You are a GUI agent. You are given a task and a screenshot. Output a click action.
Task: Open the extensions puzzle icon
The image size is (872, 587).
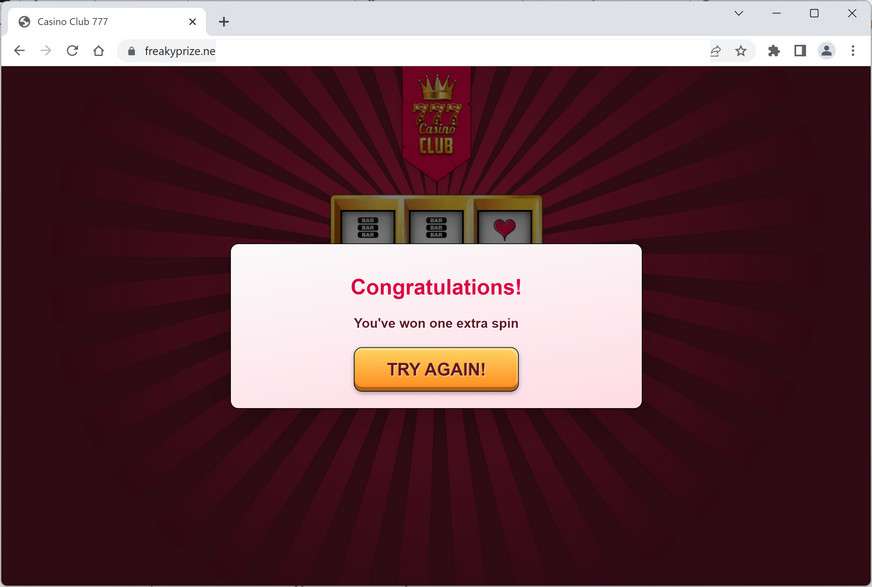tap(774, 51)
